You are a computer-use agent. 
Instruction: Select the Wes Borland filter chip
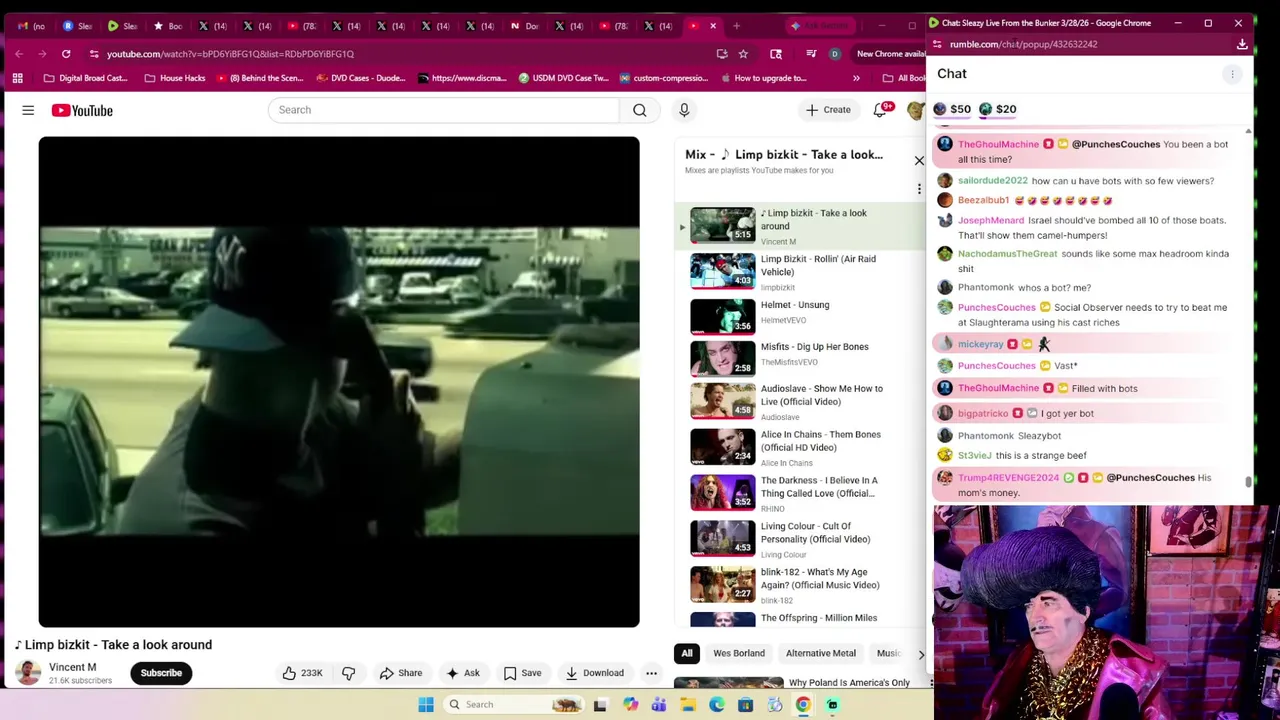739,653
